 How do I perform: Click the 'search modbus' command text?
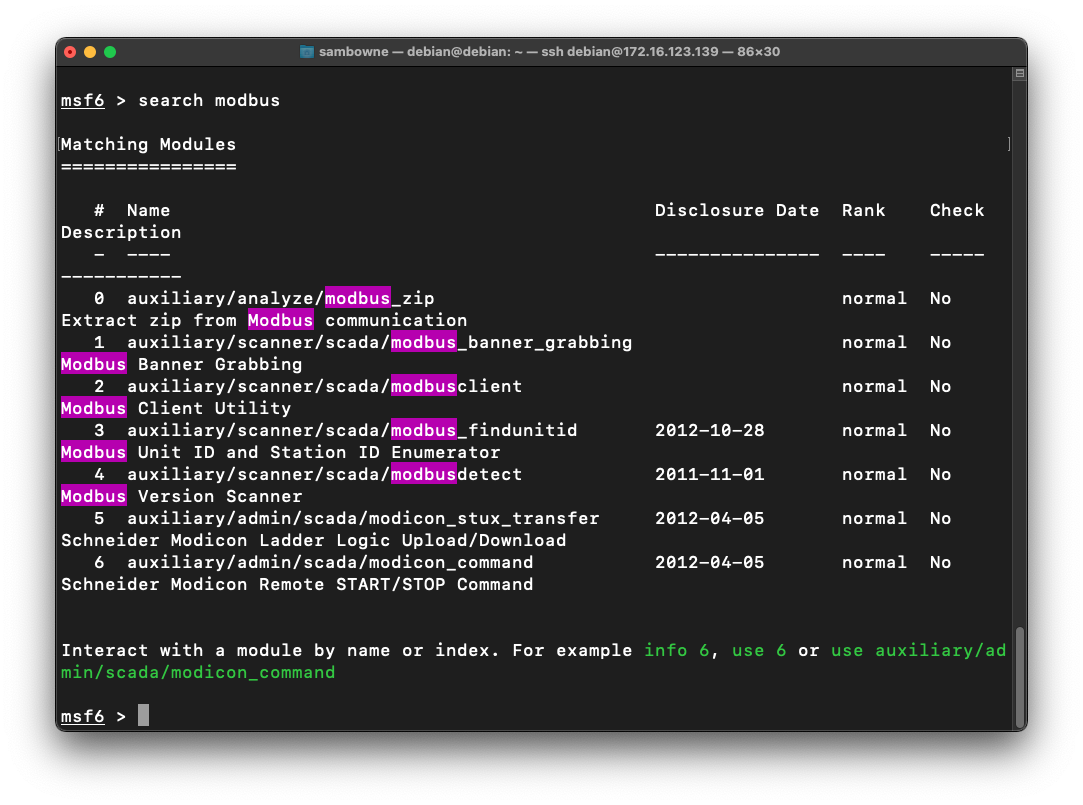209,101
